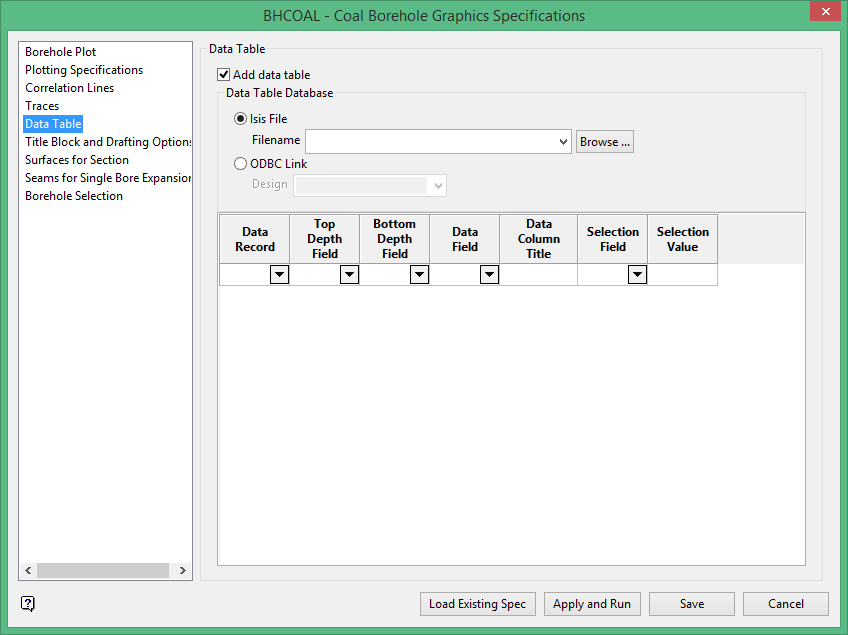Image resolution: width=848 pixels, height=635 pixels.
Task: Click the help question mark icon
Action: (x=28, y=603)
